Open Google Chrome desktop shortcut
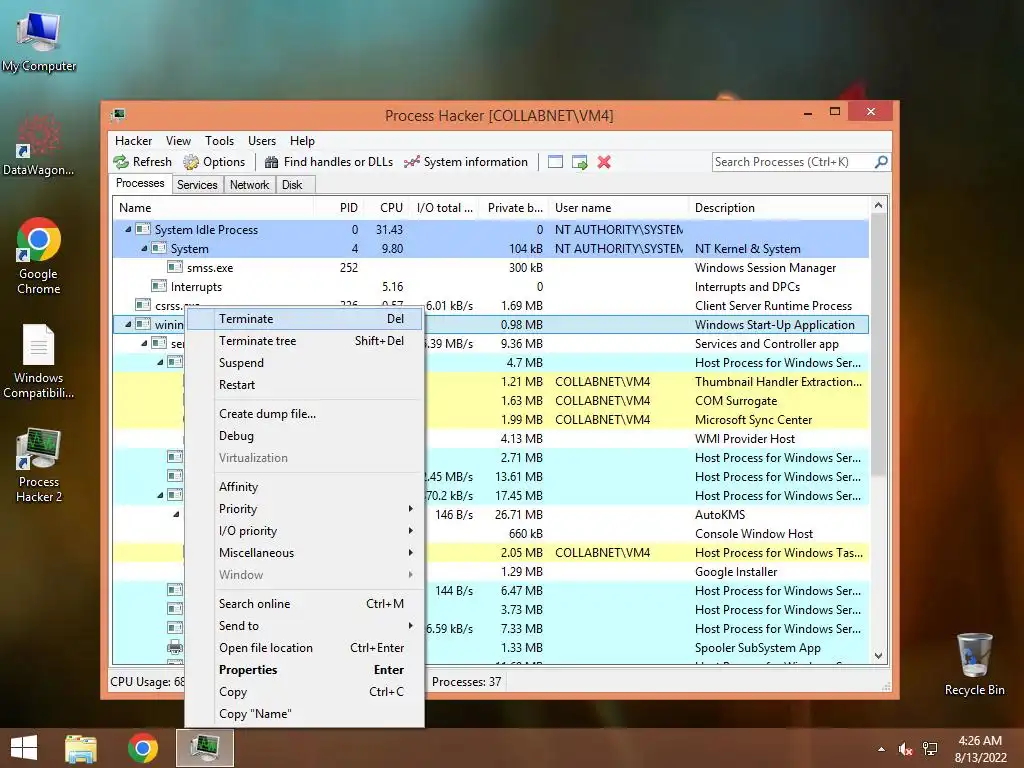Viewport: 1024px width, 768px height. pos(39,256)
